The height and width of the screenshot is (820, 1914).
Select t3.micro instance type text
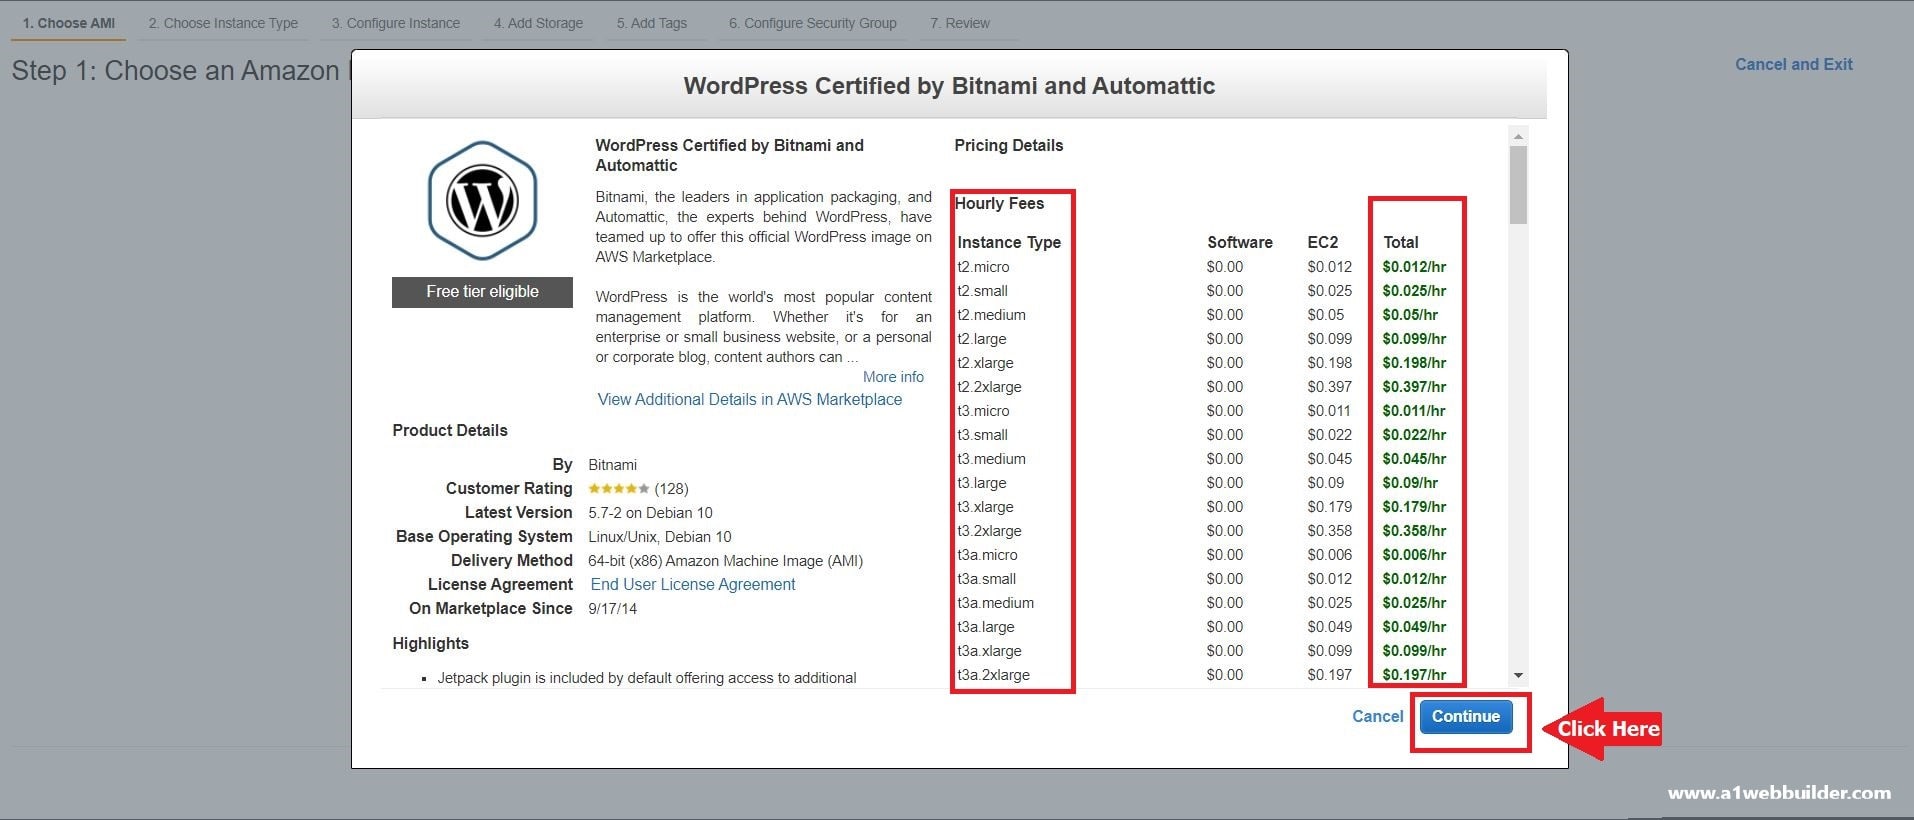pyautogui.click(x=983, y=411)
